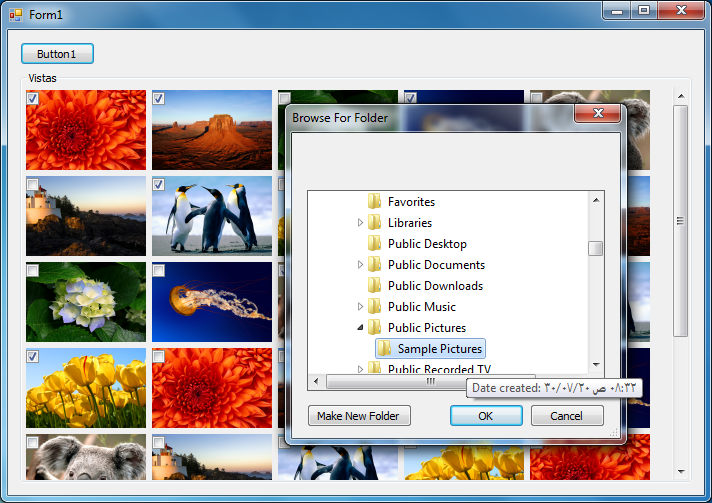Check the hydrangea flower image checkbox
The image size is (712, 503).
point(33,271)
